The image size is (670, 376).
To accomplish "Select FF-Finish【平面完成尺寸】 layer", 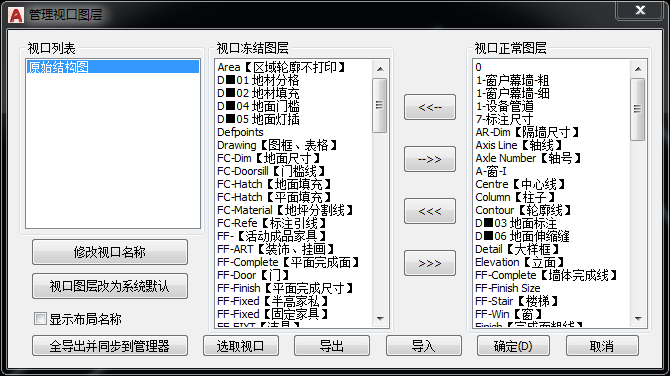I will click(x=286, y=288).
